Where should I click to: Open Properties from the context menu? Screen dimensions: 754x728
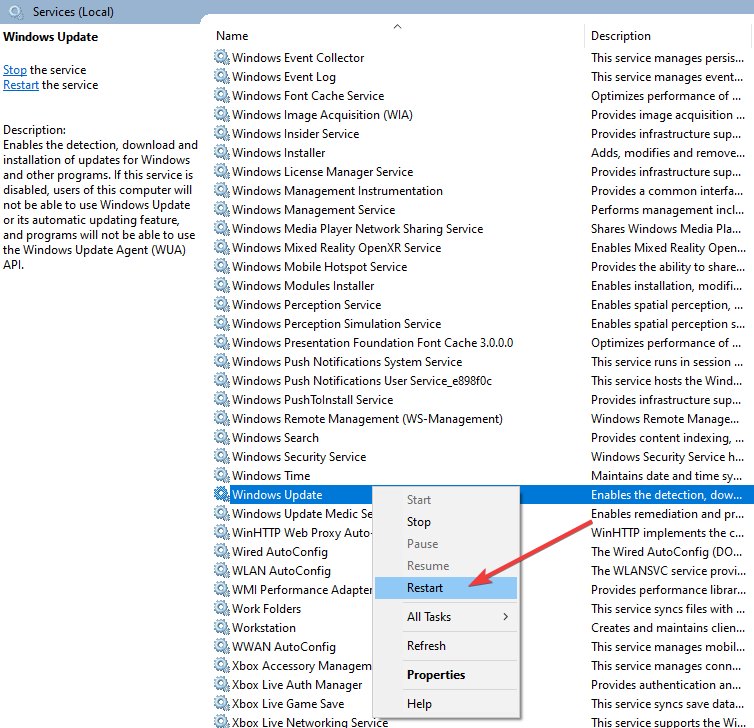tap(446, 675)
